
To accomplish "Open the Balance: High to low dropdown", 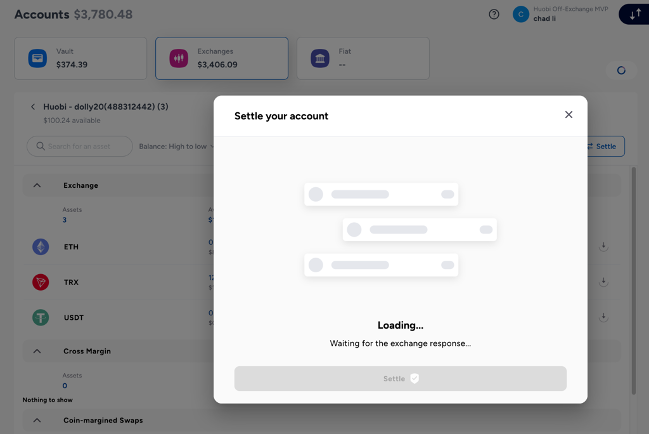I will [175, 146].
